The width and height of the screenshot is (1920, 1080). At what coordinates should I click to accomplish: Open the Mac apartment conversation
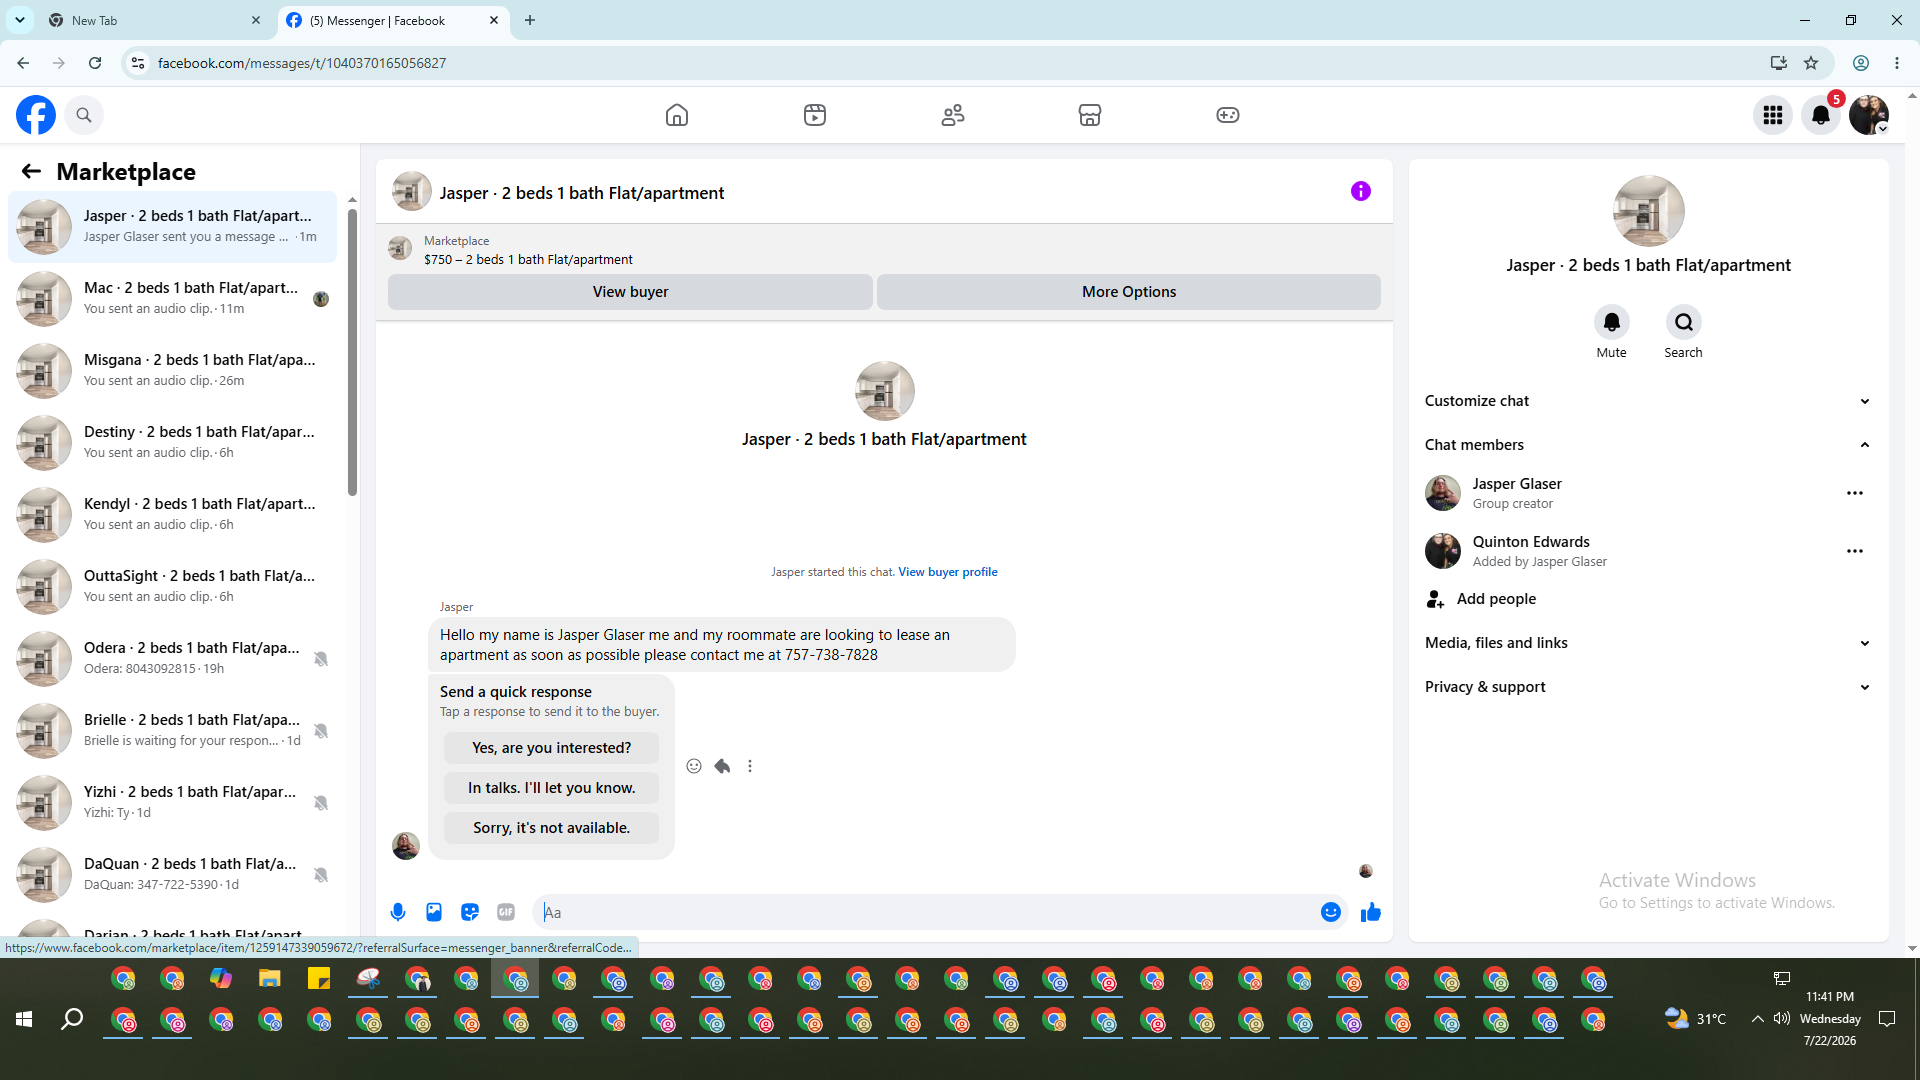coord(172,299)
